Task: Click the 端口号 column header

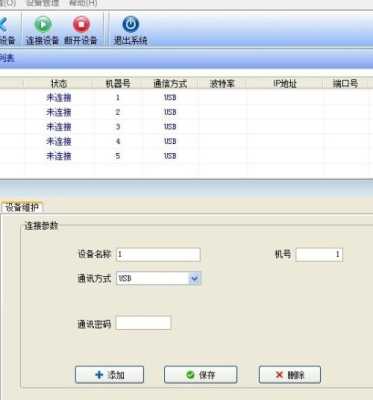Action: pyautogui.click(x=345, y=83)
